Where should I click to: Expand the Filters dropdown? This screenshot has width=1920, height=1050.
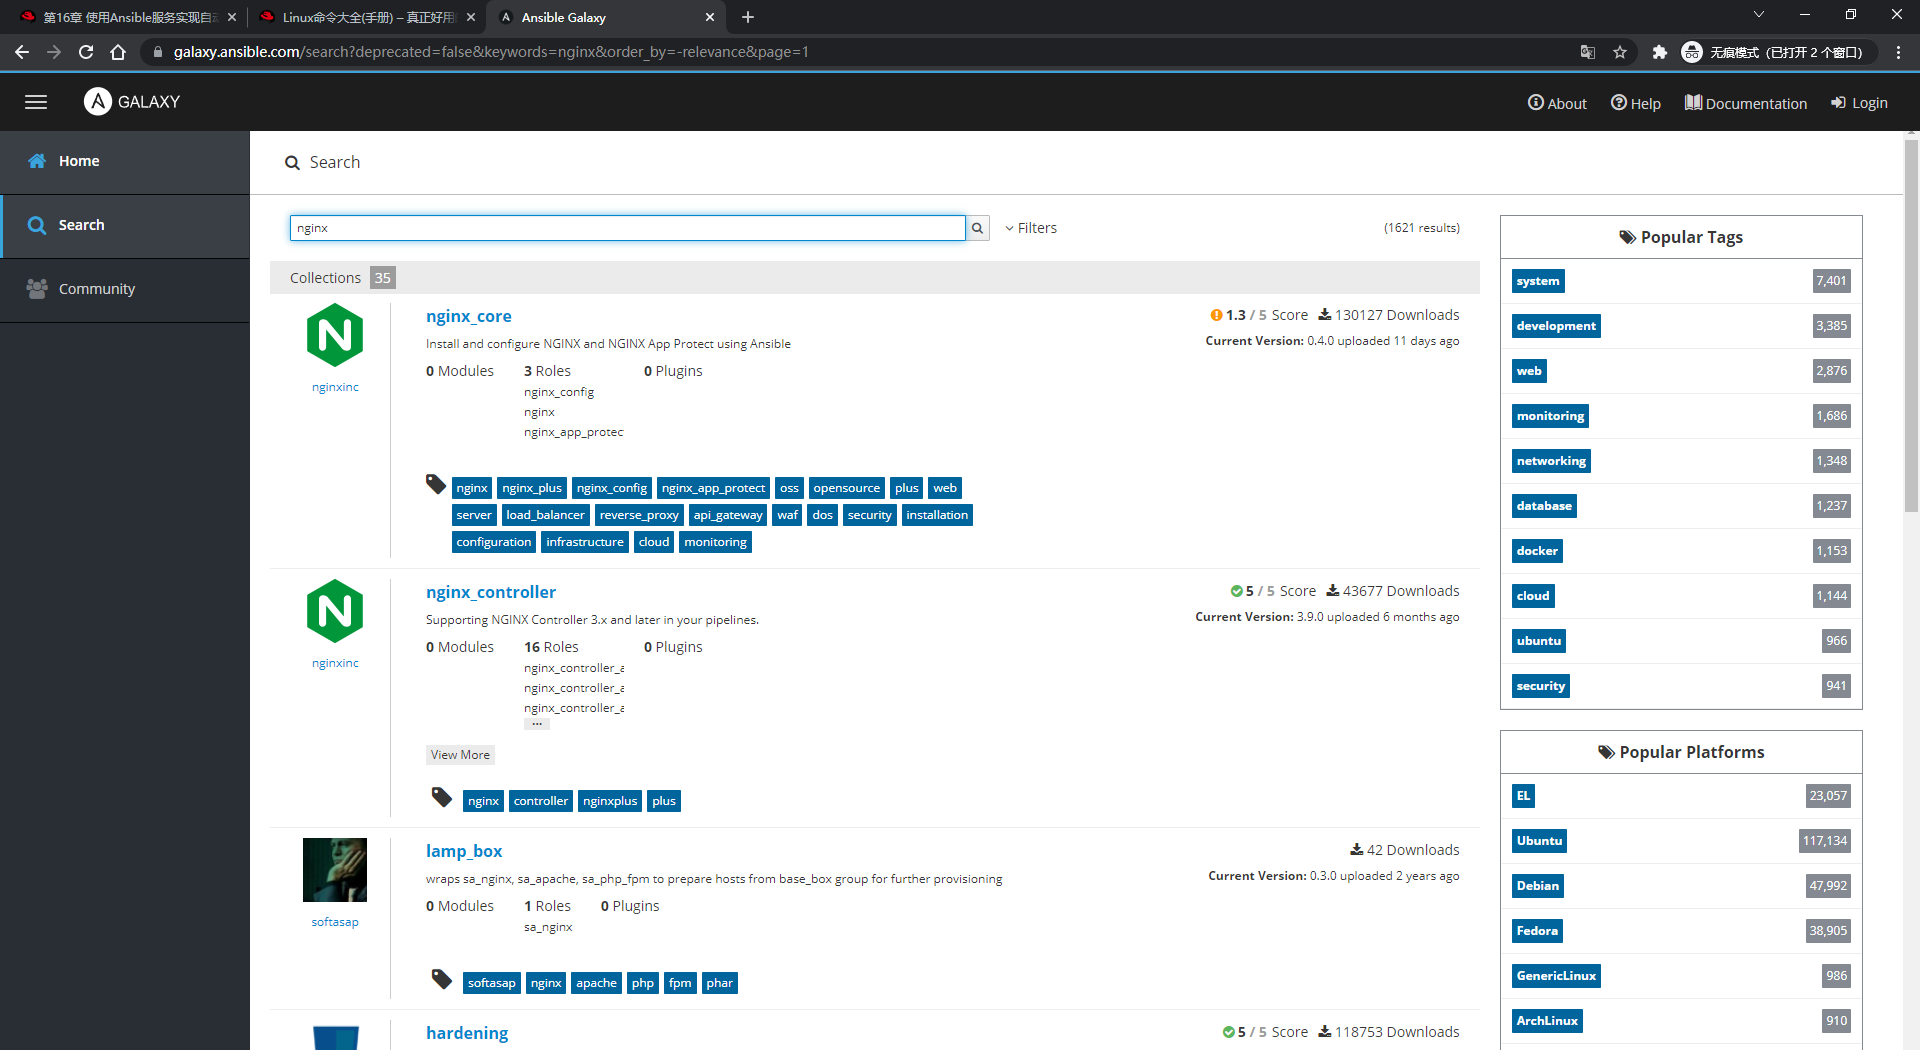1031,228
